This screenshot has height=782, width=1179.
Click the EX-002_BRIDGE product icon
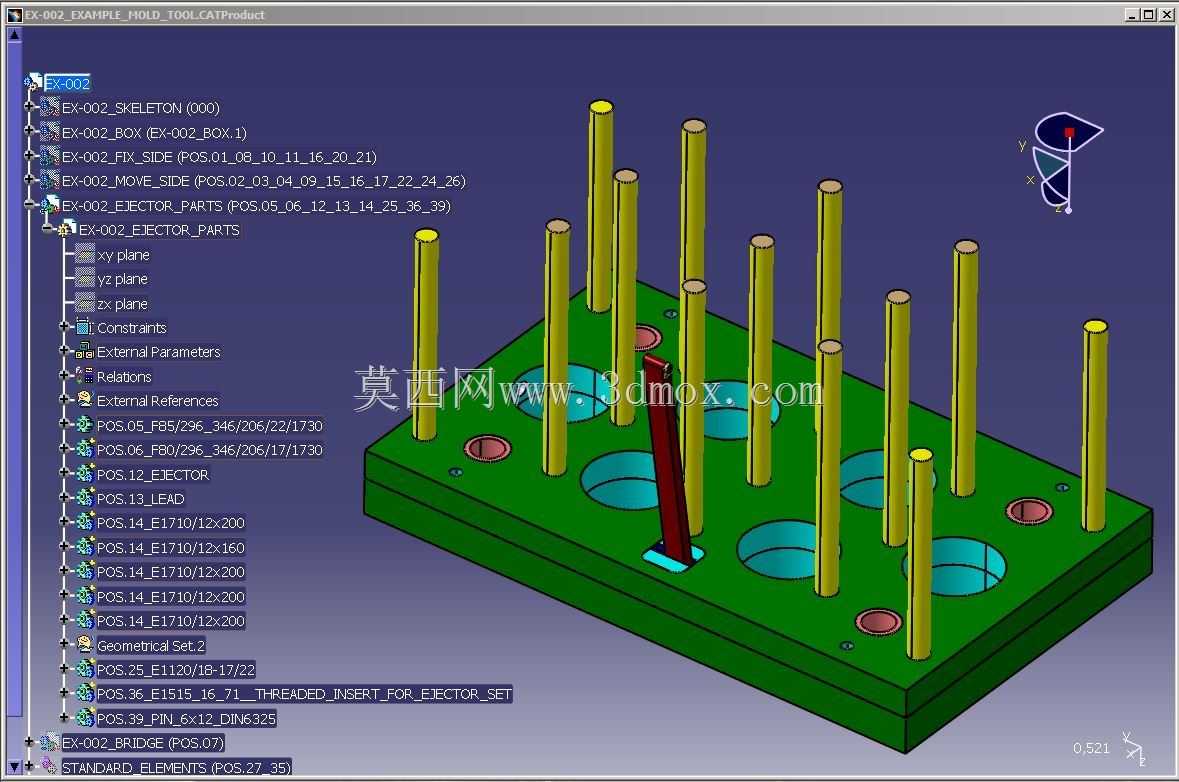[50, 742]
